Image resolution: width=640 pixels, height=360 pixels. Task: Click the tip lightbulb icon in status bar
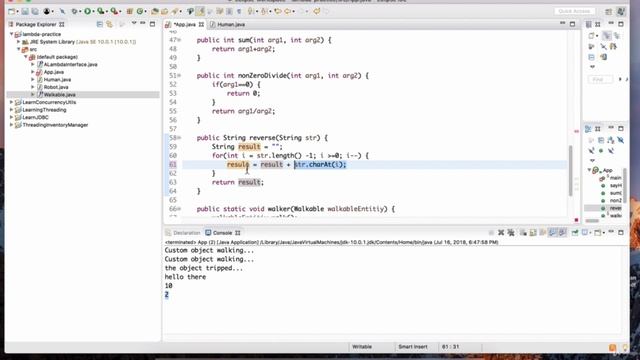pos(625,347)
